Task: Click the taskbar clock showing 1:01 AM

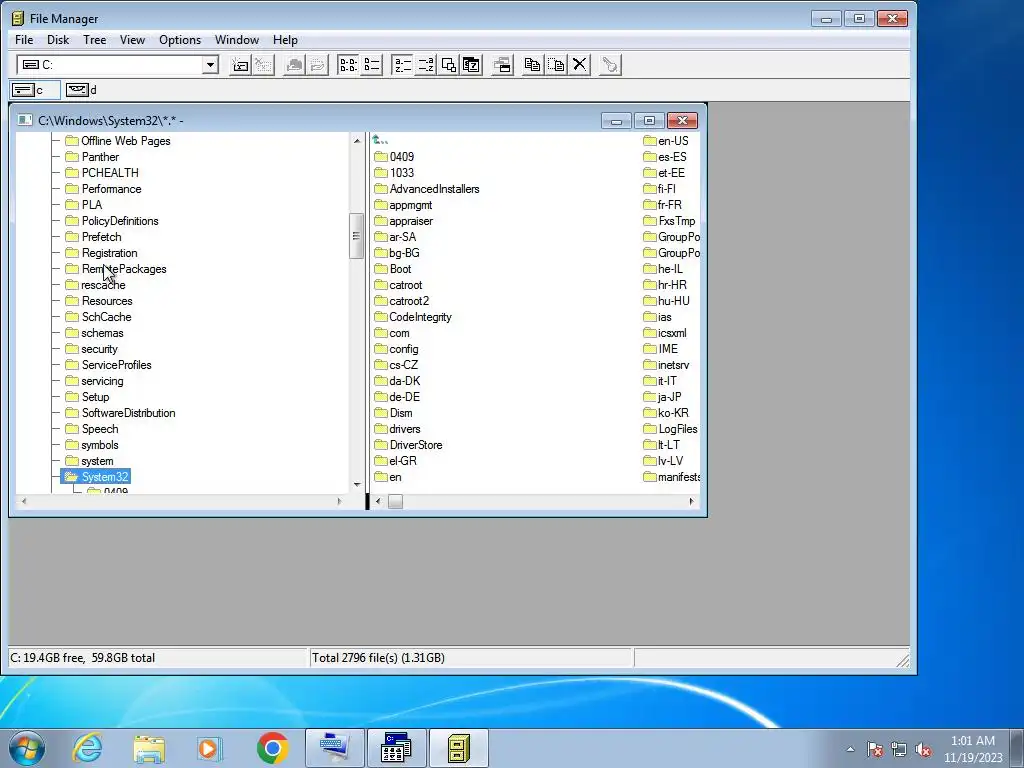Action: [972, 748]
